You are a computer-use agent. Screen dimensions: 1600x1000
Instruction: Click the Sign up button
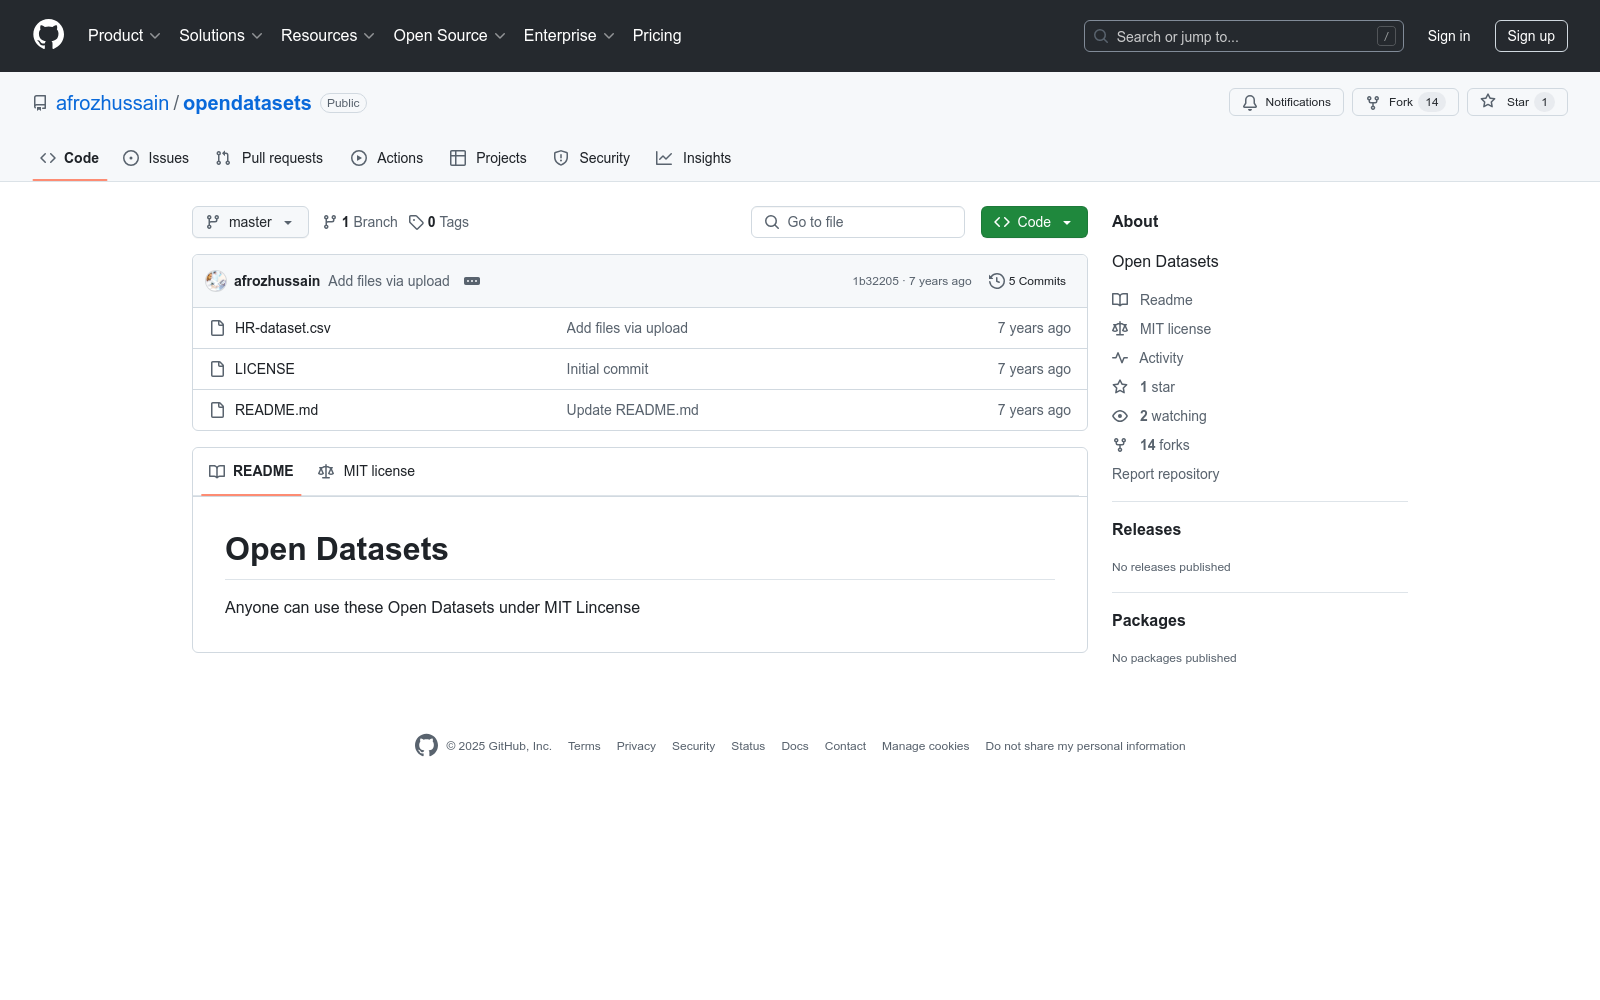tap(1531, 36)
